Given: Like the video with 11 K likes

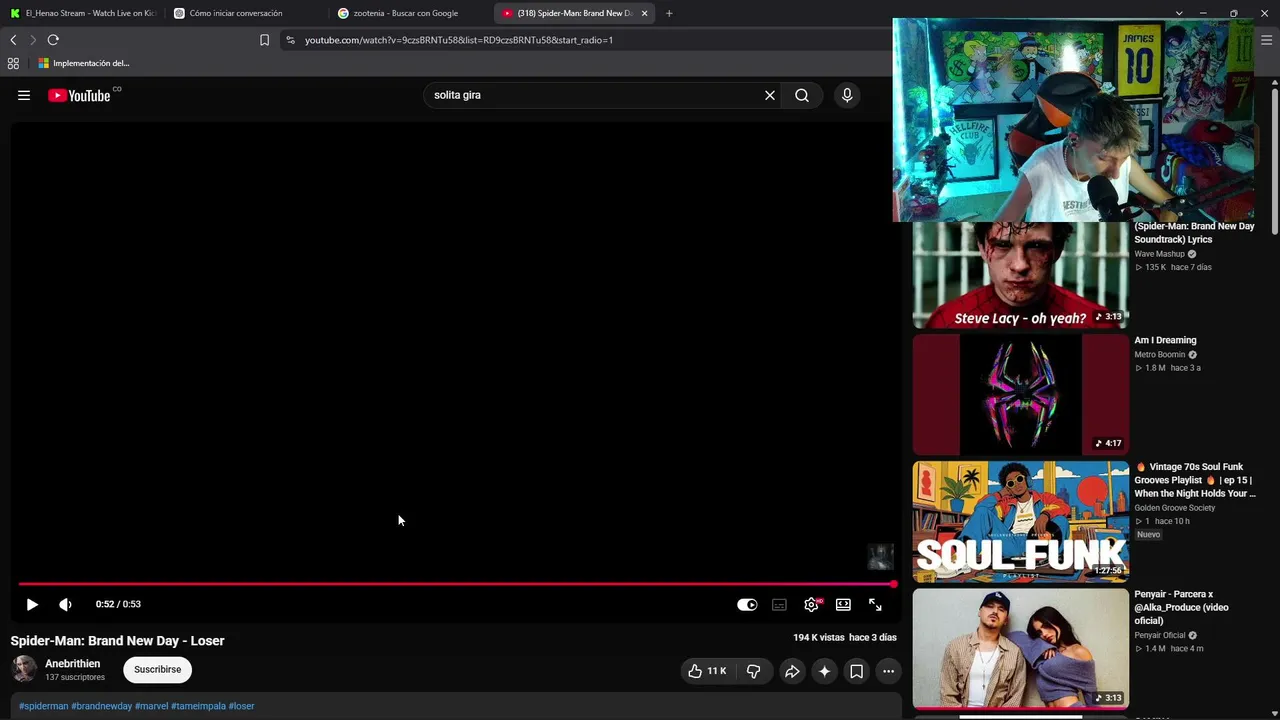Looking at the screenshot, I should tap(707, 671).
